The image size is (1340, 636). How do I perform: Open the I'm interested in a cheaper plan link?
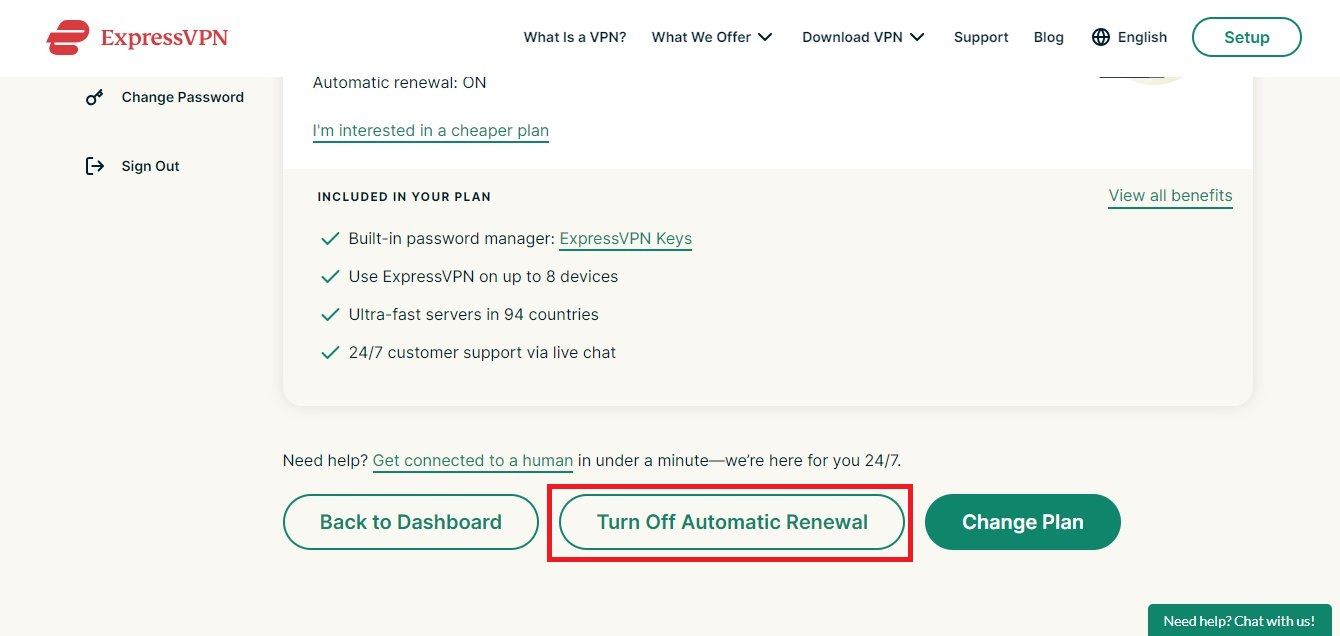coord(430,130)
